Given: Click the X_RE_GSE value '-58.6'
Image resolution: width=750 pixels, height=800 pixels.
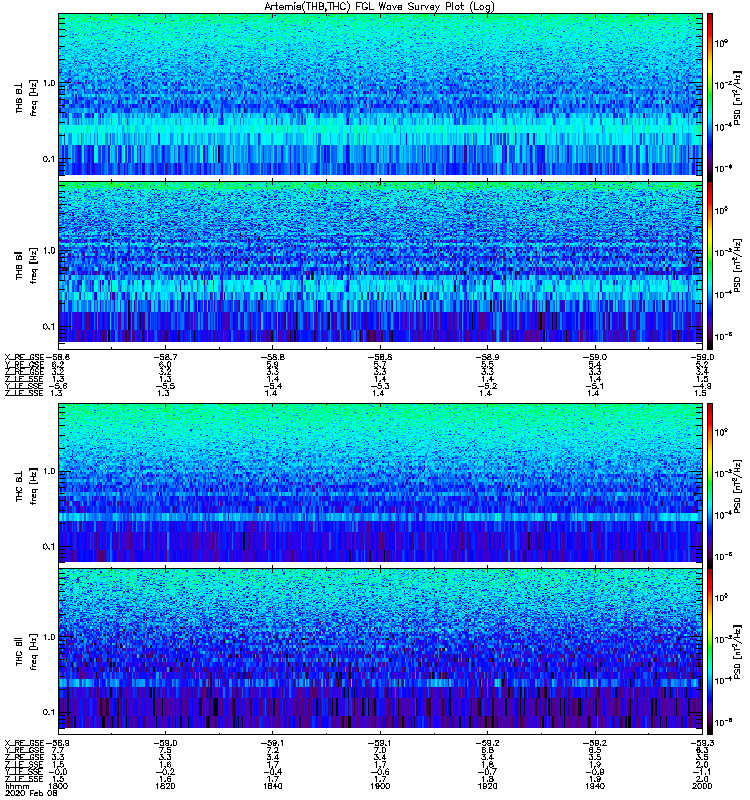Looking at the screenshot, I should click(58, 357).
